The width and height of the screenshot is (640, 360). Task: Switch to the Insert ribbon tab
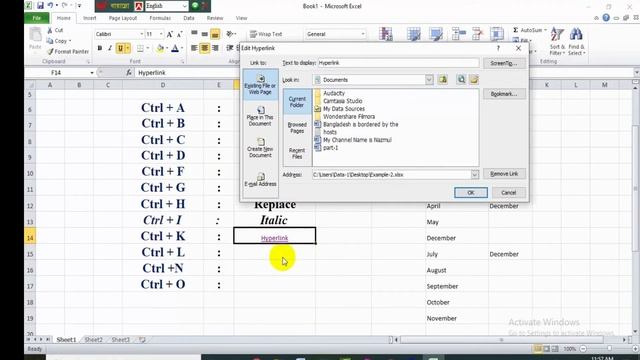89,18
